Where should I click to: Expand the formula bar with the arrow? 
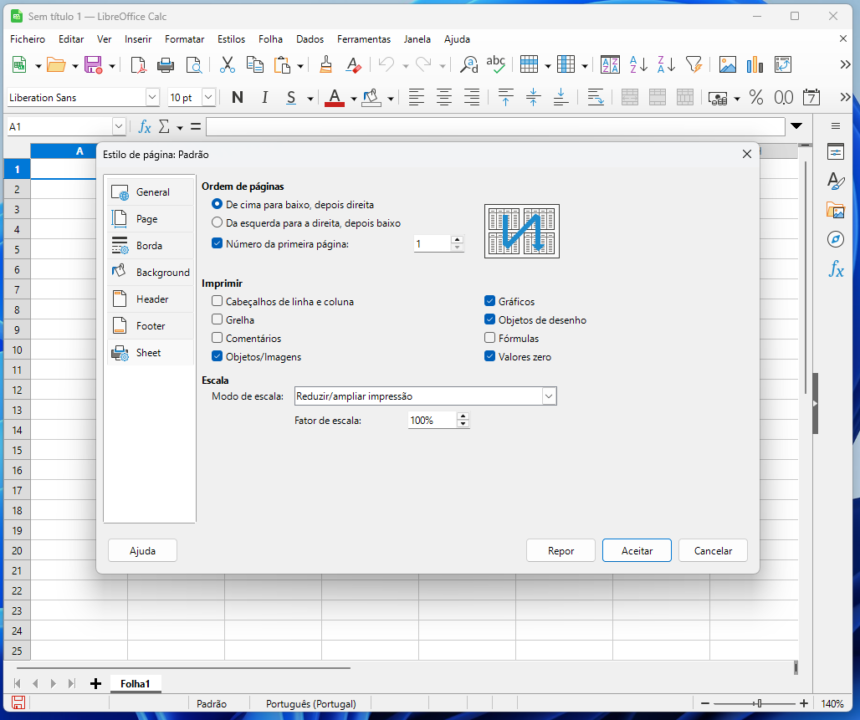(x=796, y=127)
